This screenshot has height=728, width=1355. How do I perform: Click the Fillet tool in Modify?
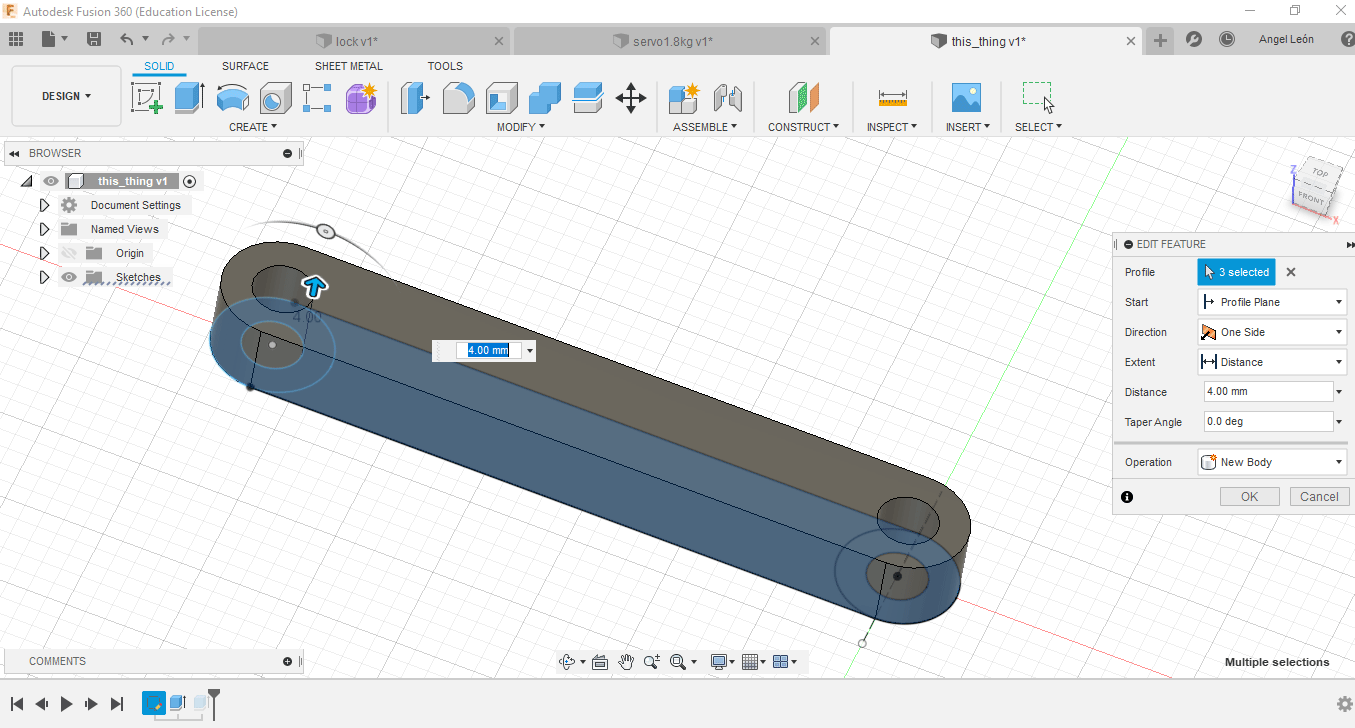[x=458, y=98]
